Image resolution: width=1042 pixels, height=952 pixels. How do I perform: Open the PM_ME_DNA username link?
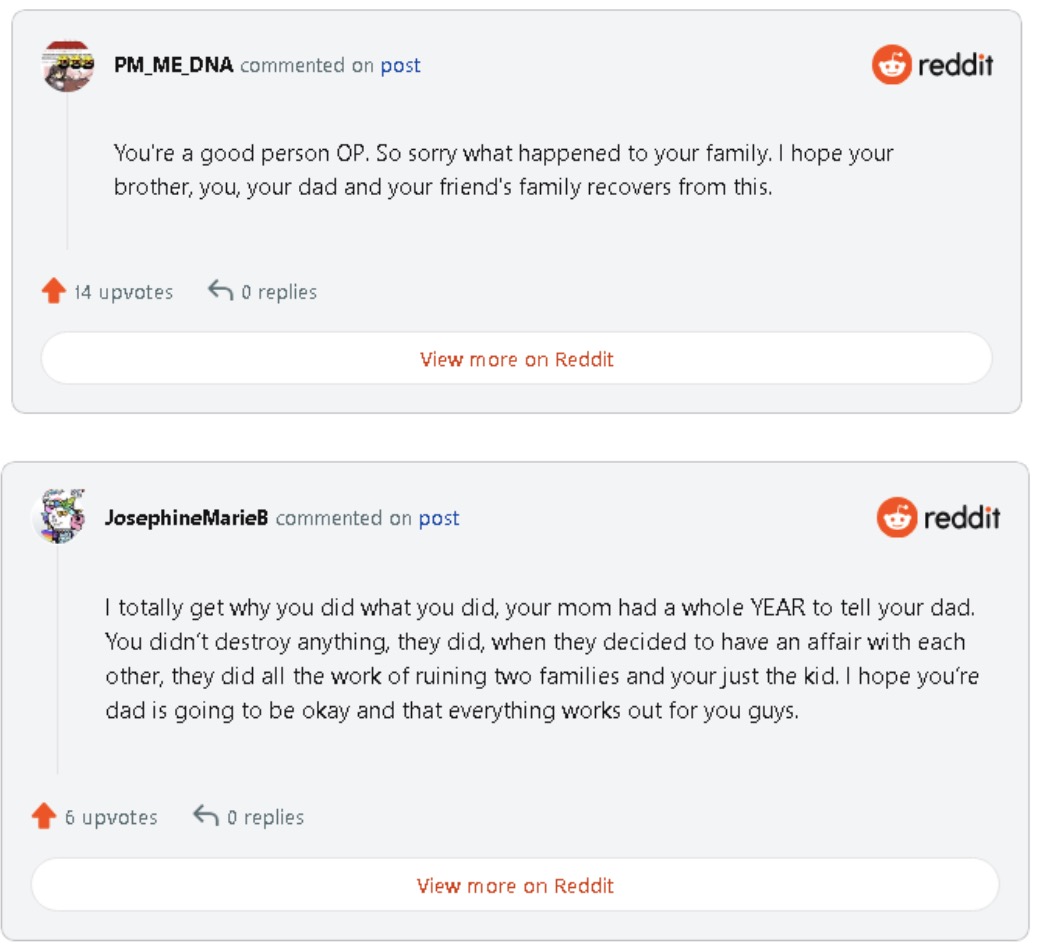point(173,65)
